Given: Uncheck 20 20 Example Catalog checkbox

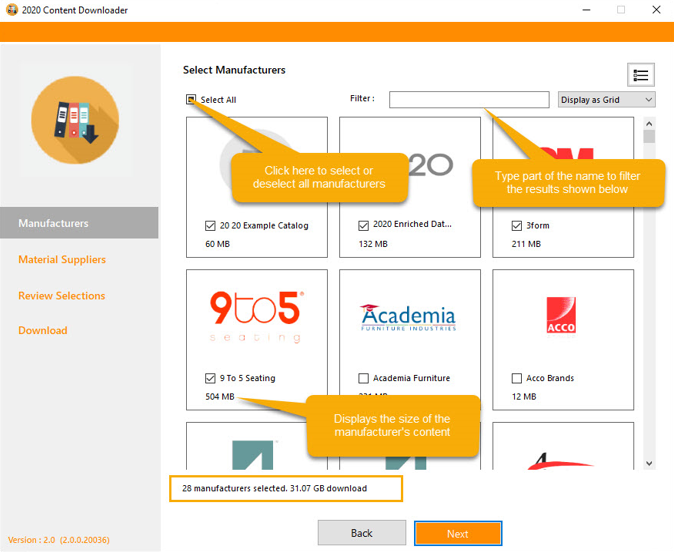Looking at the screenshot, I should [x=210, y=226].
